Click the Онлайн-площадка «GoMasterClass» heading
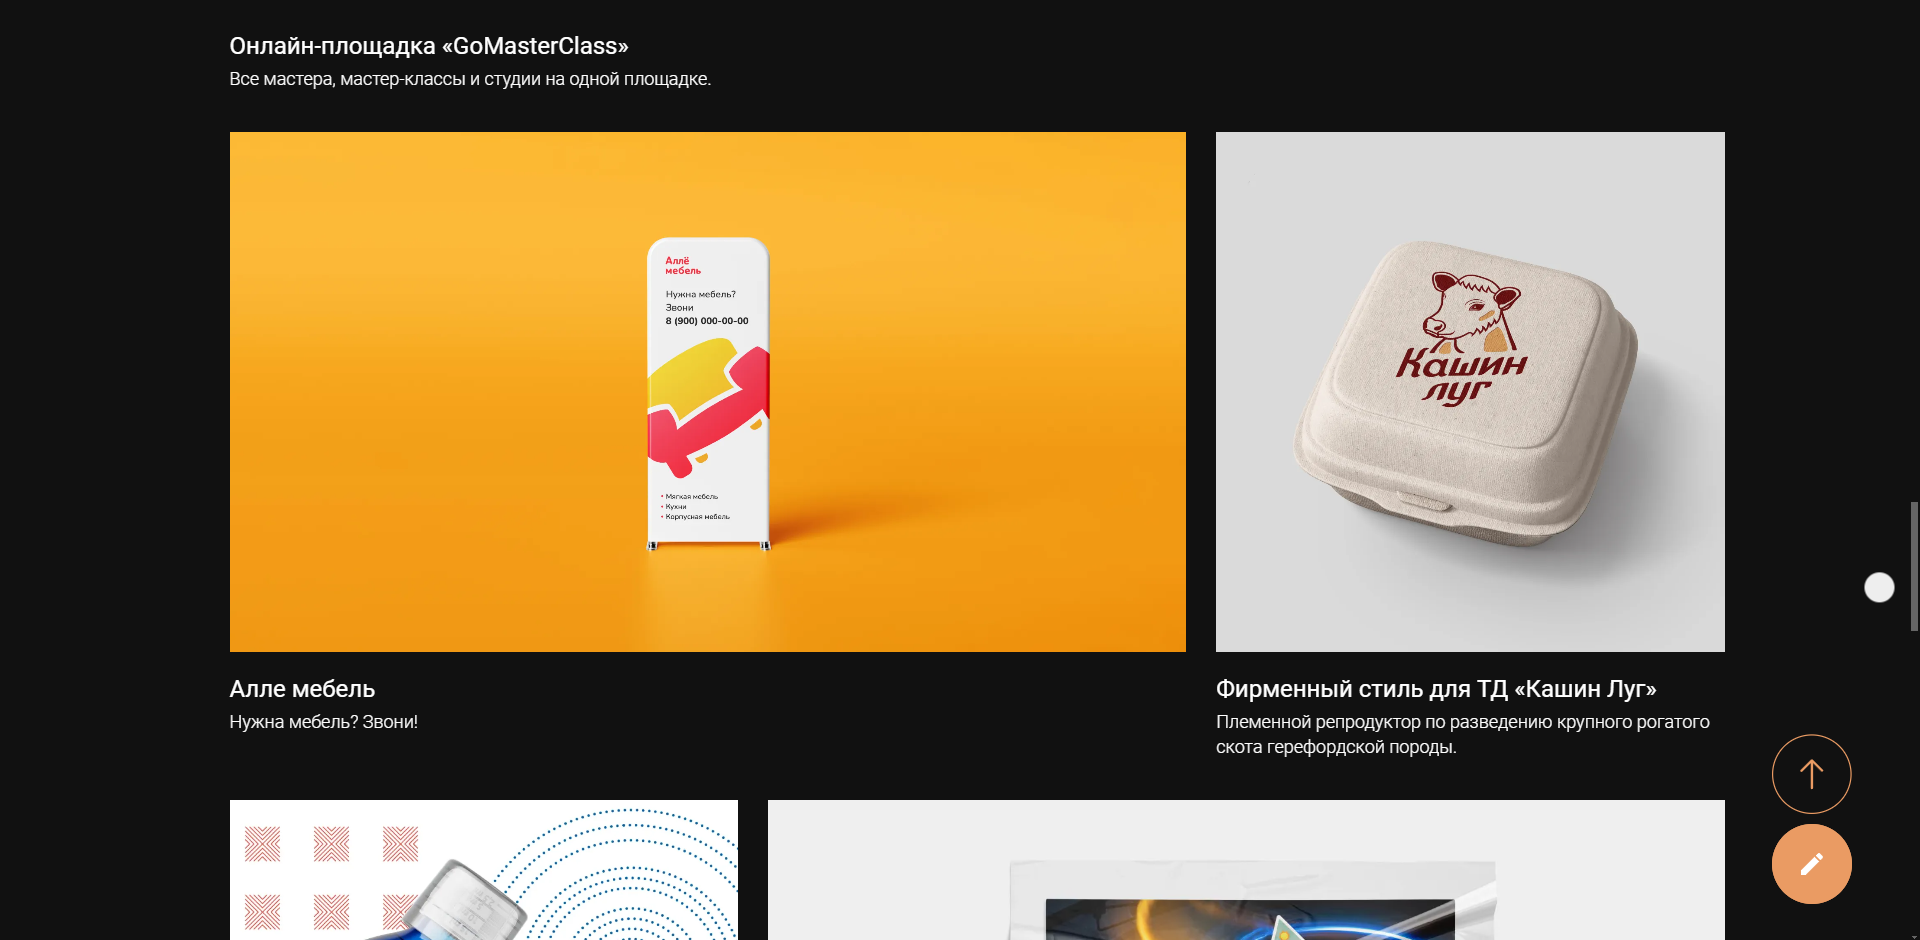This screenshot has width=1920, height=940. 429,46
